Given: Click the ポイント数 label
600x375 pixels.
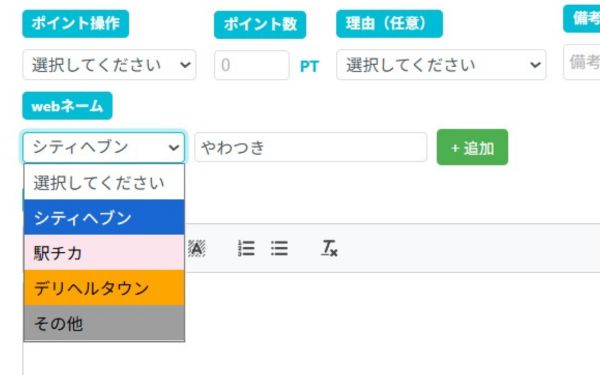Looking at the screenshot, I should click(260, 25).
